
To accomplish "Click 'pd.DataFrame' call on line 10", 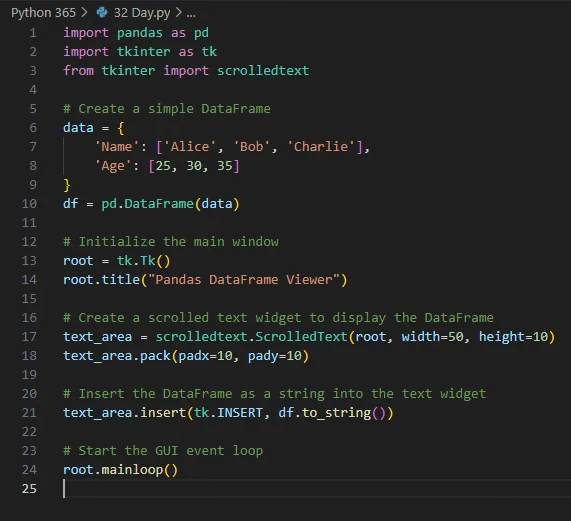I will [147, 204].
